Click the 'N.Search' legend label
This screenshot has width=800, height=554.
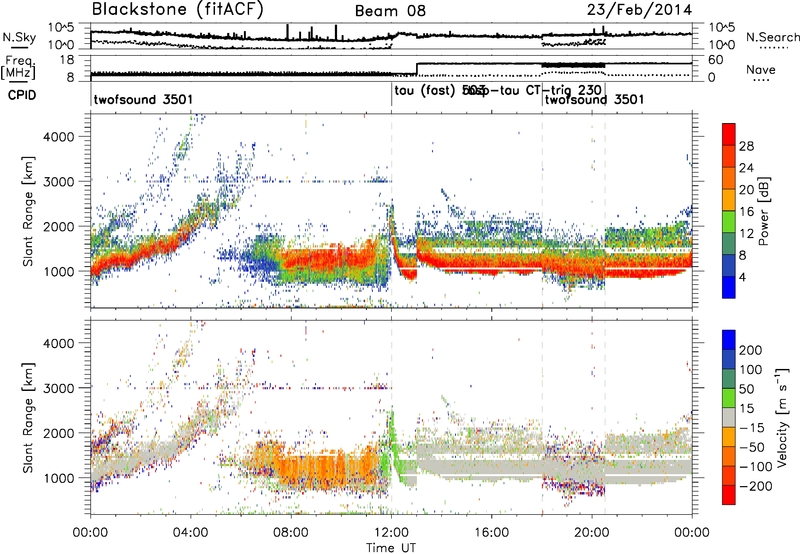(772, 37)
